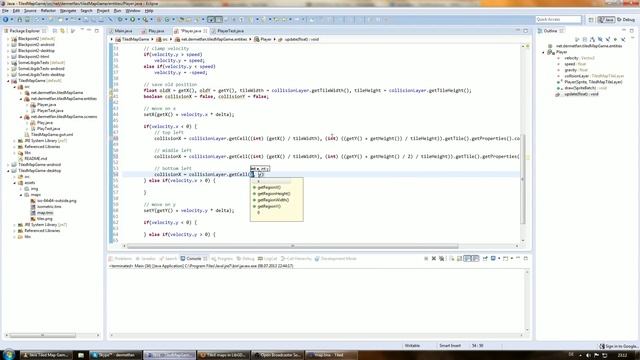Open the File menu
640x360 pixels.
point(5,11)
